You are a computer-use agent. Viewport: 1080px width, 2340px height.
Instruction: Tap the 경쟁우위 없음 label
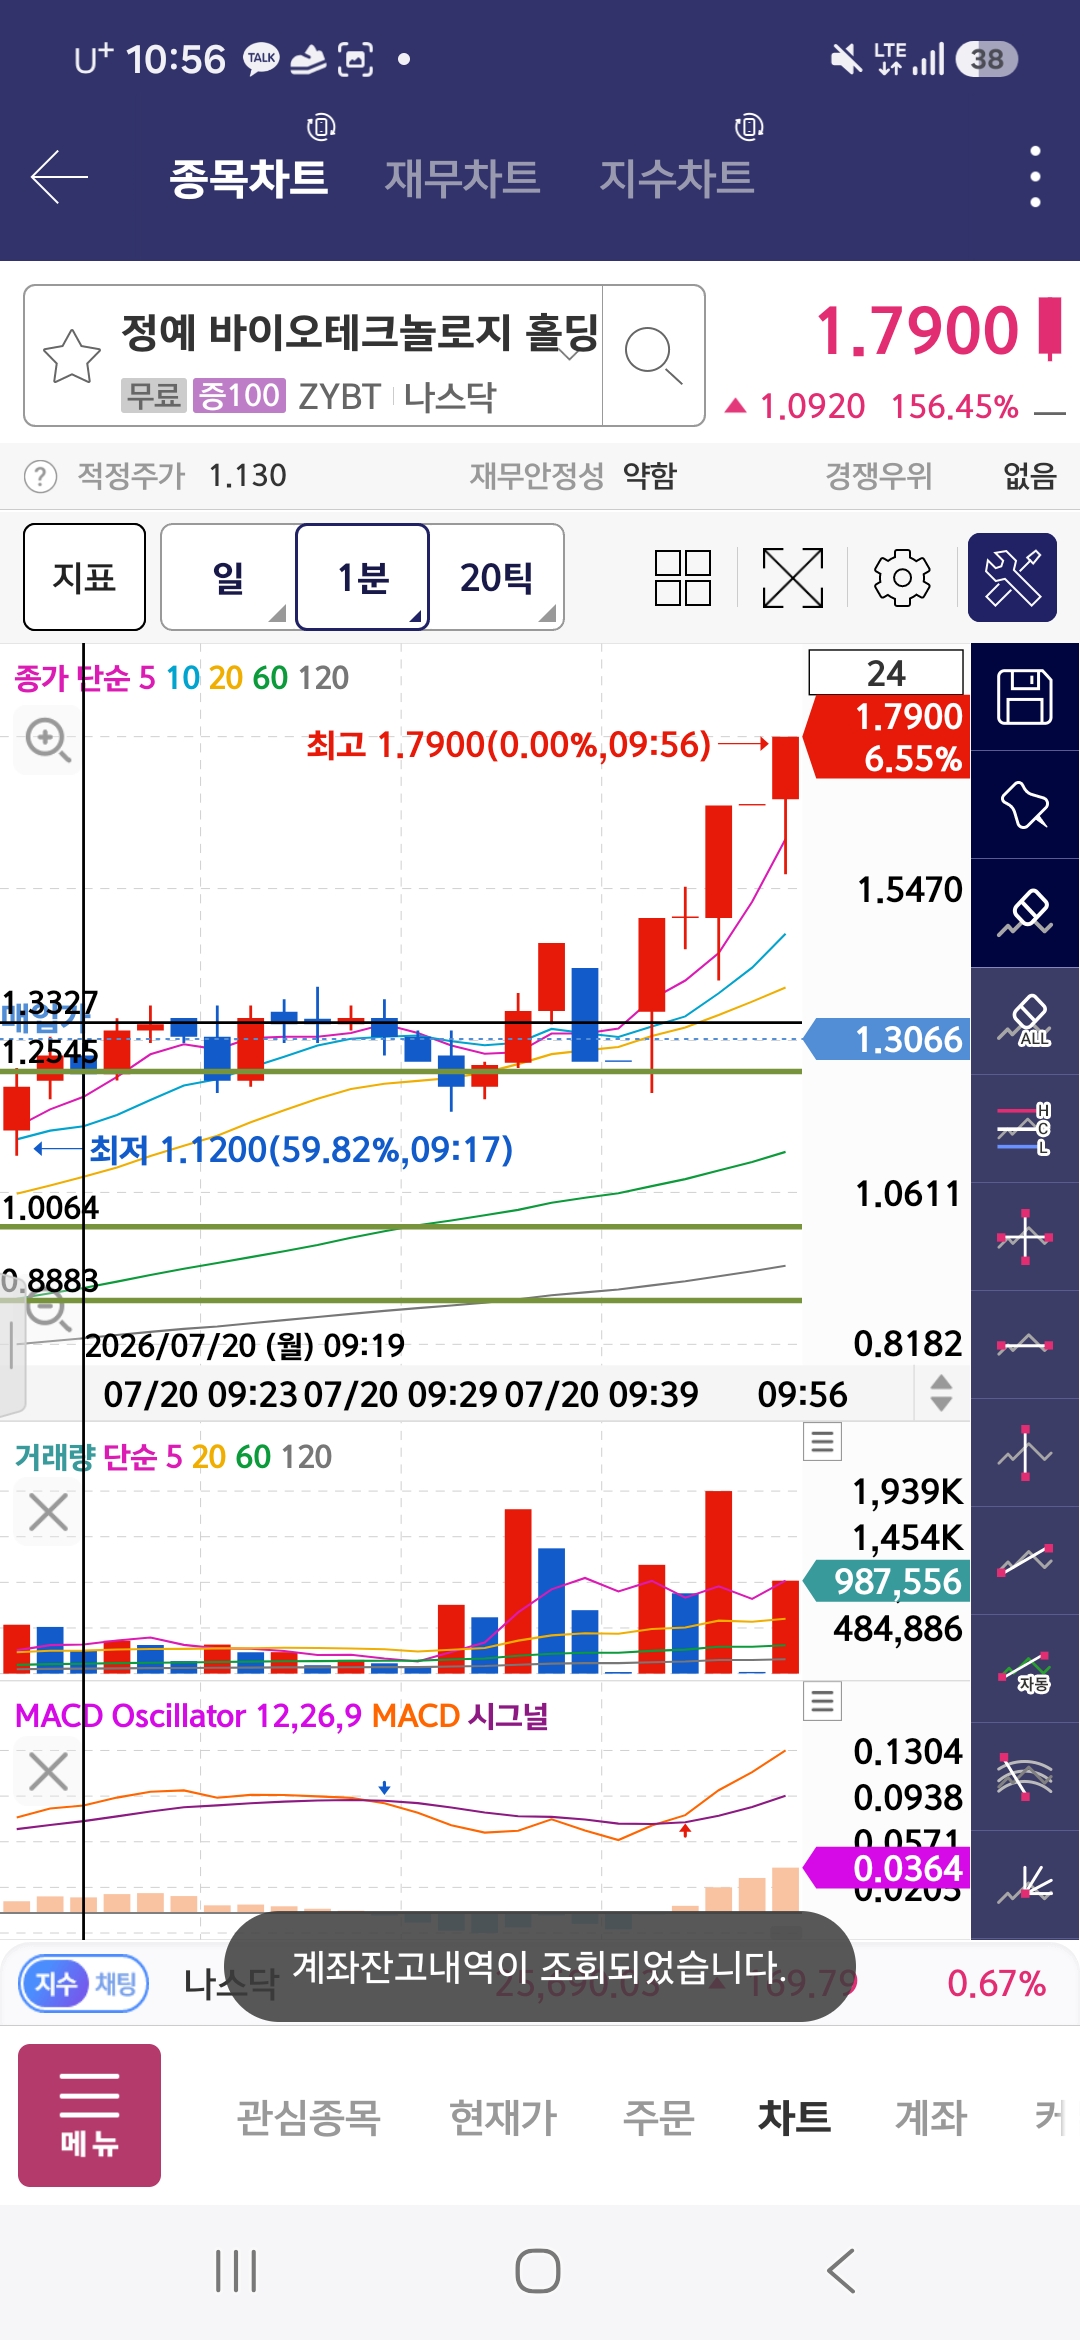coord(940,476)
